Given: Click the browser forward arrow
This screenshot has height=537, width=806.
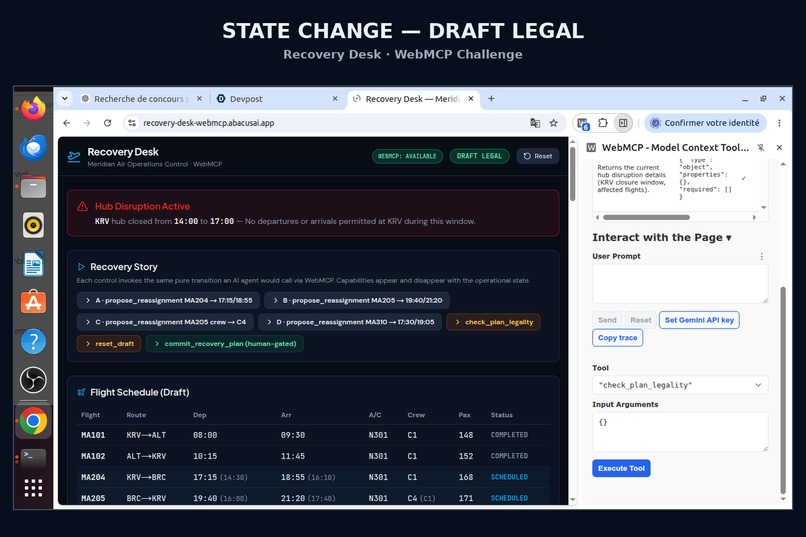Looking at the screenshot, I should [86, 123].
